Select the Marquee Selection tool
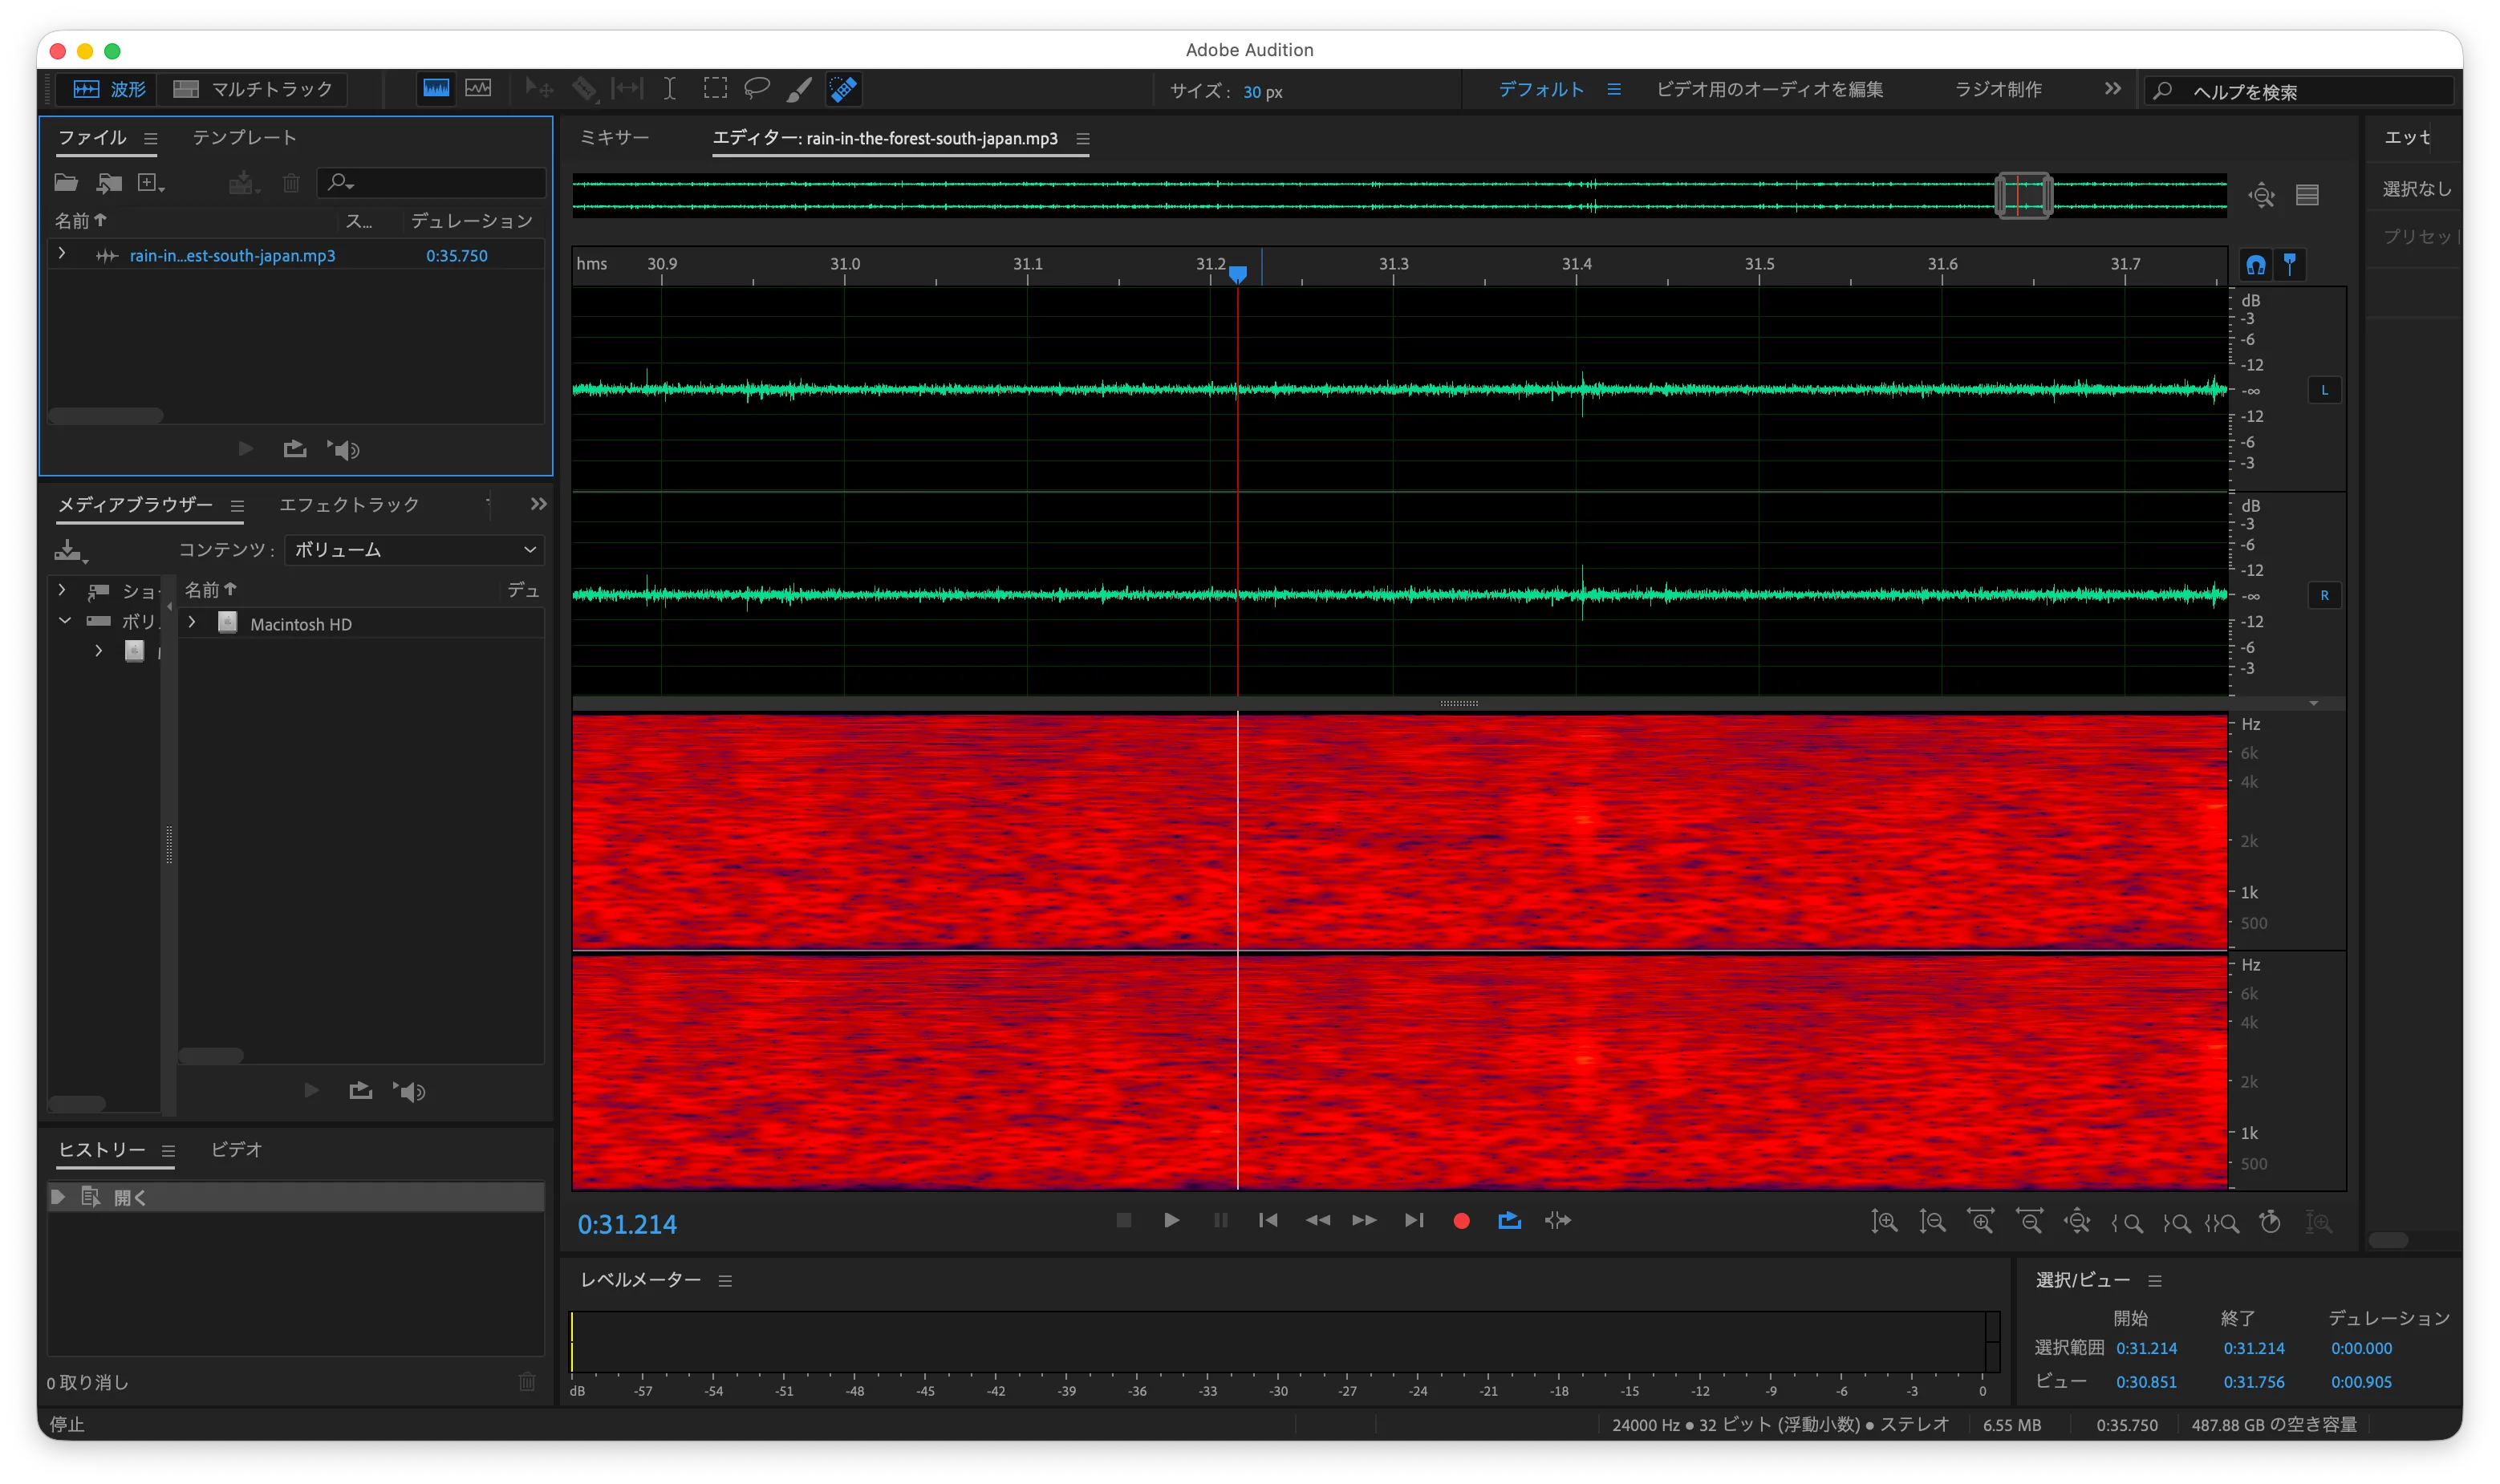Image resolution: width=2500 pixels, height=1484 pixels. (715, 89)
